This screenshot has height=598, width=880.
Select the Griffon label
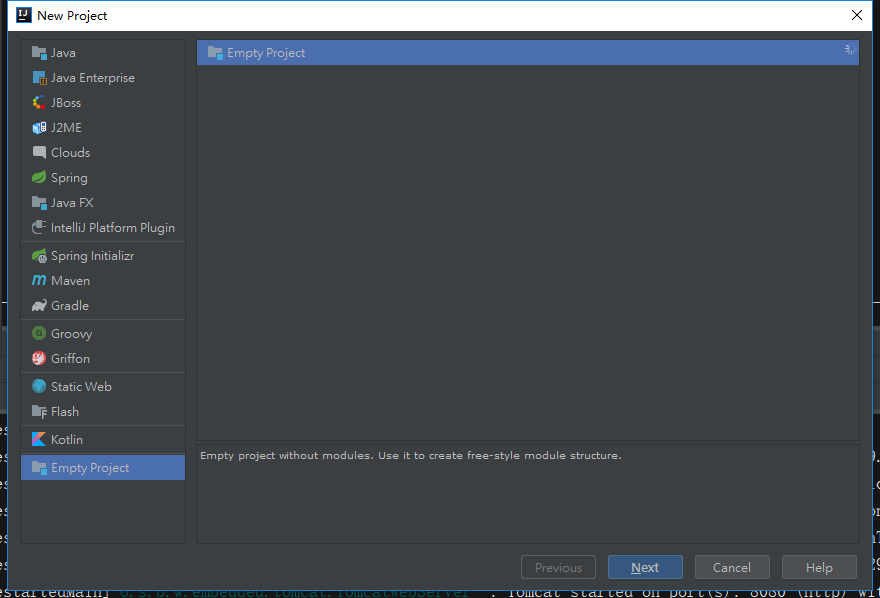pyautogui.click(x=70, y=358)
